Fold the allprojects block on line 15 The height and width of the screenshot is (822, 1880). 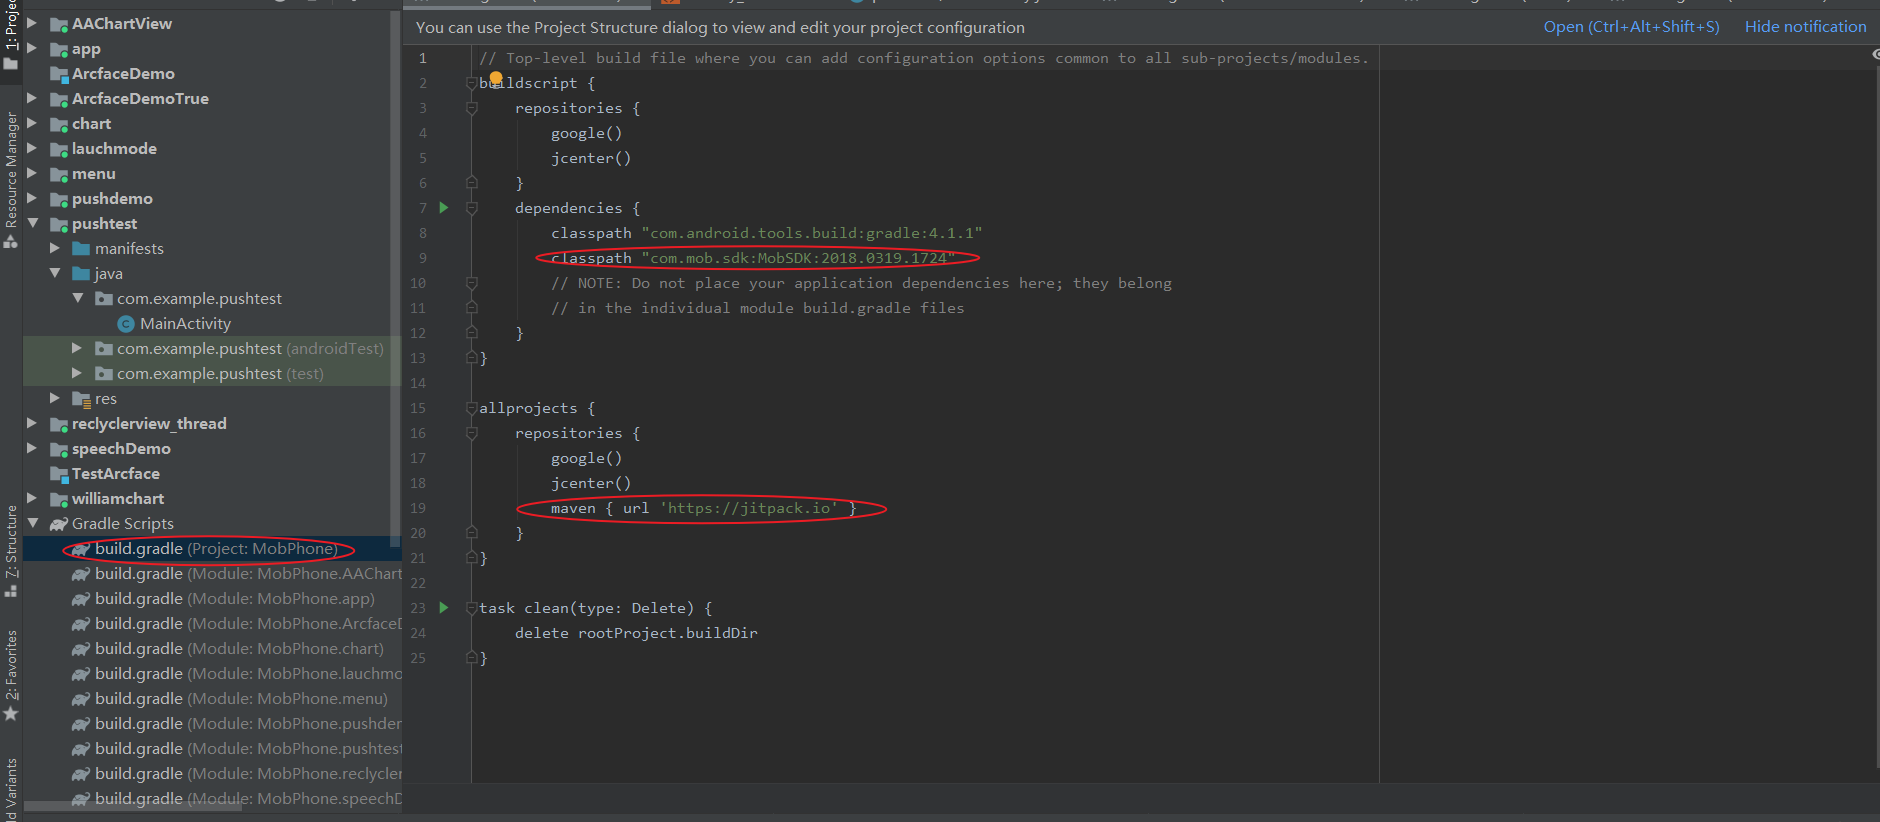pos(471,408)
